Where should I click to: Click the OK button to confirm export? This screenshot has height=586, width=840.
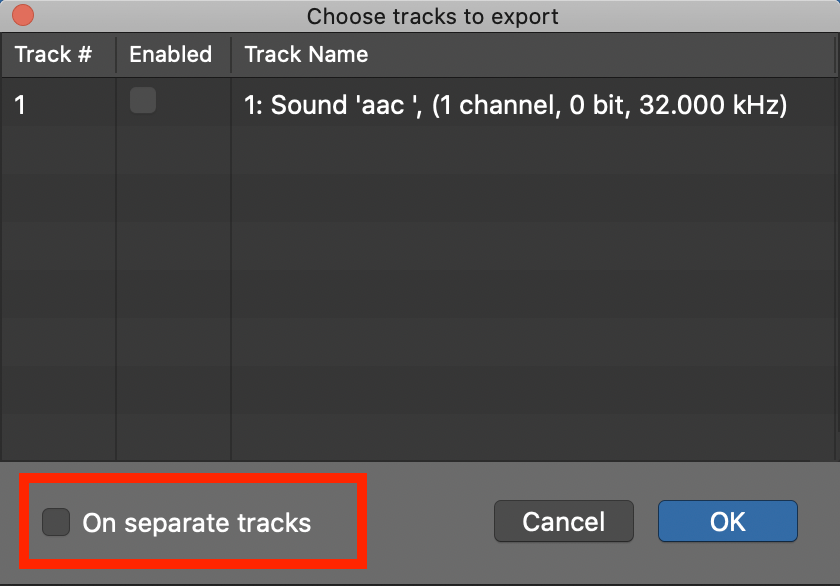click(727, 521)
